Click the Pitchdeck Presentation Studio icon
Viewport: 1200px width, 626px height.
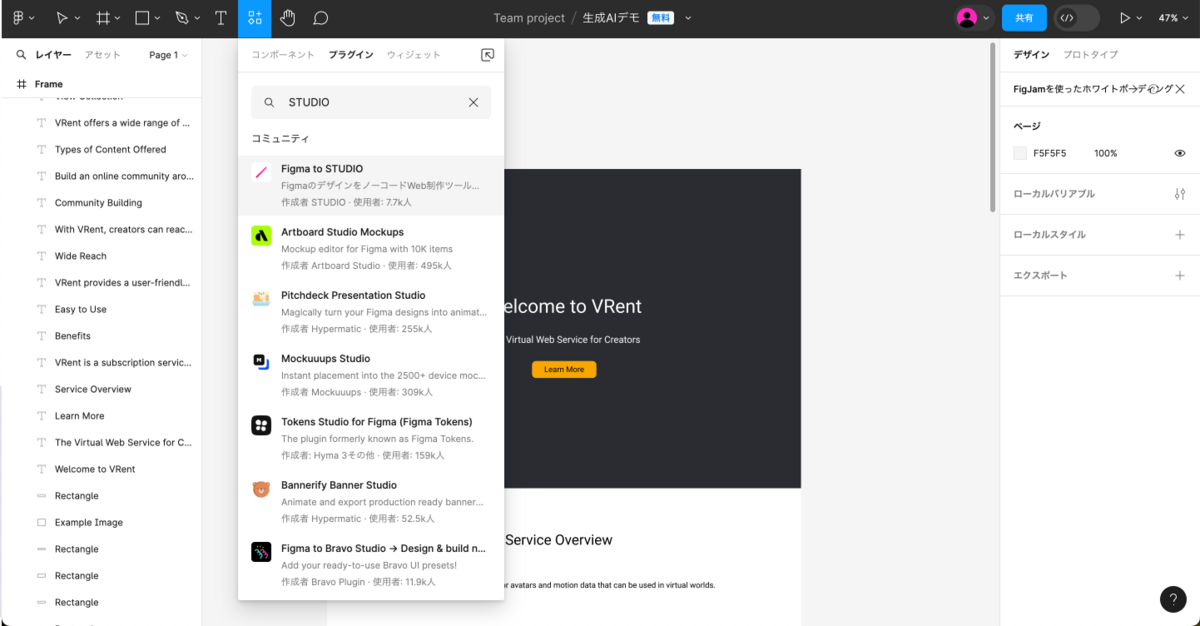(261, 299)
